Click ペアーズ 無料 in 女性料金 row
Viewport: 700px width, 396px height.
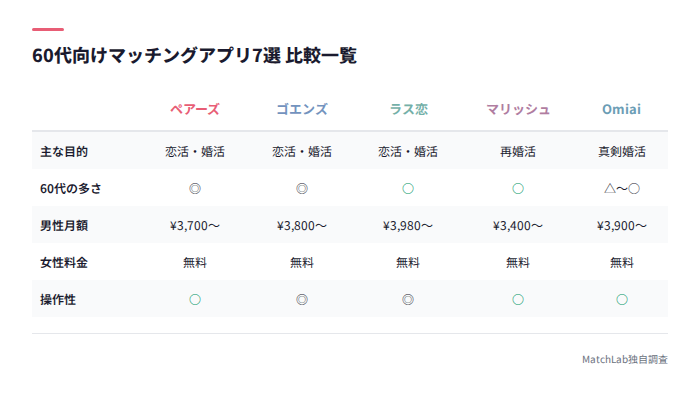[x=195, y=263]
